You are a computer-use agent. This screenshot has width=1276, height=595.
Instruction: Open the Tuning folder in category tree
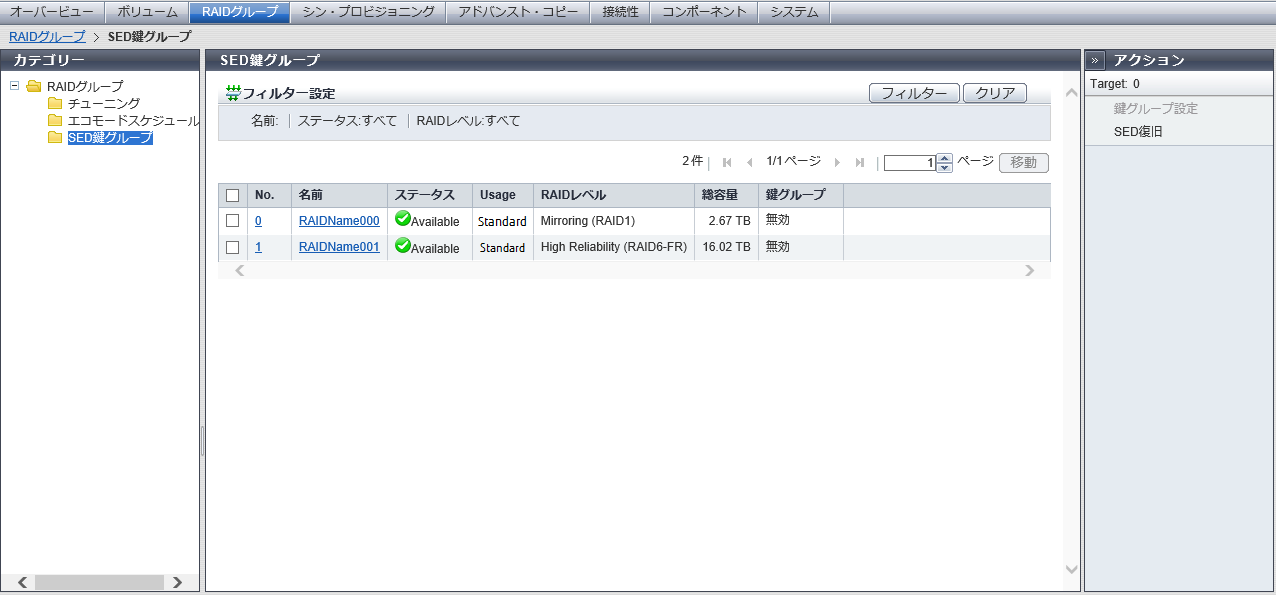(x=103, y=103)
